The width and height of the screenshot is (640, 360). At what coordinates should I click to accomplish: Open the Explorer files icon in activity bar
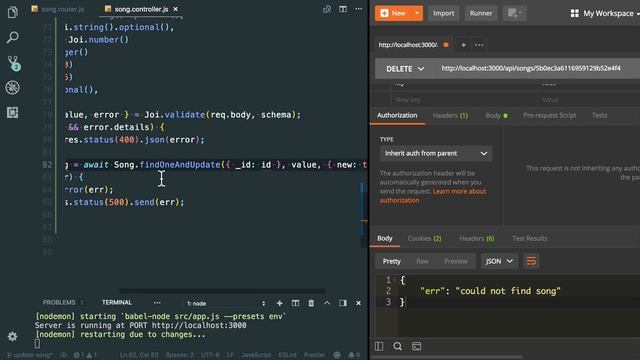pos(12,12)
